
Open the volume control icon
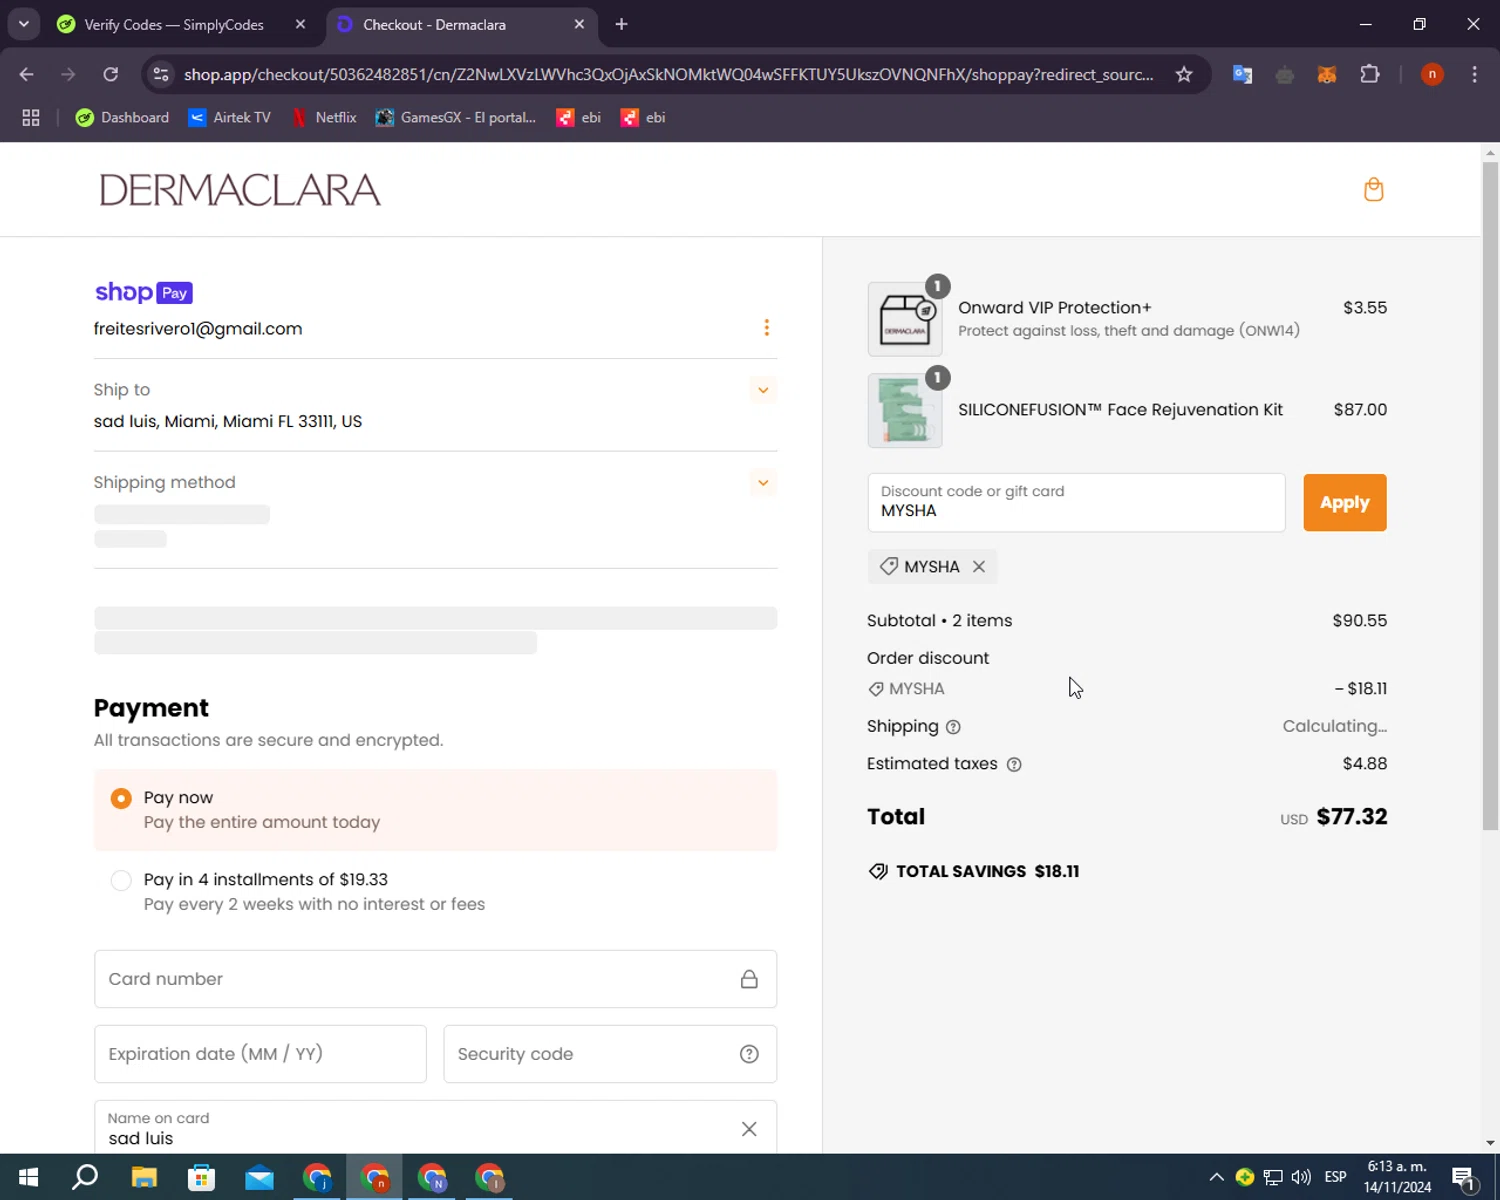[1301, 1177]
